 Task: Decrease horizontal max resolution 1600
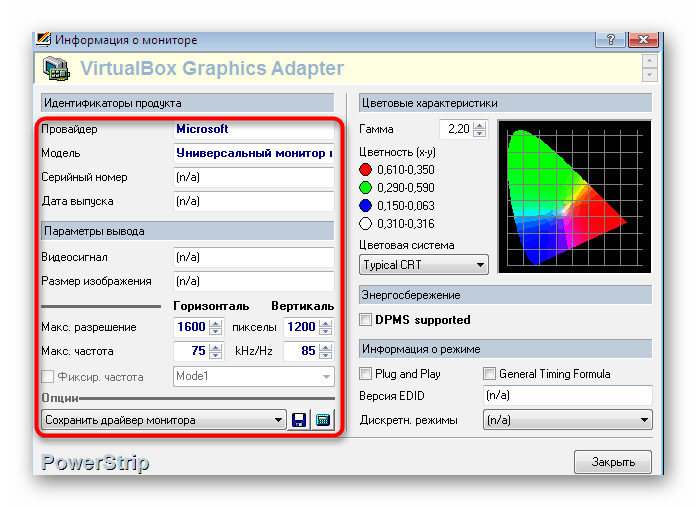pos(216,331)
